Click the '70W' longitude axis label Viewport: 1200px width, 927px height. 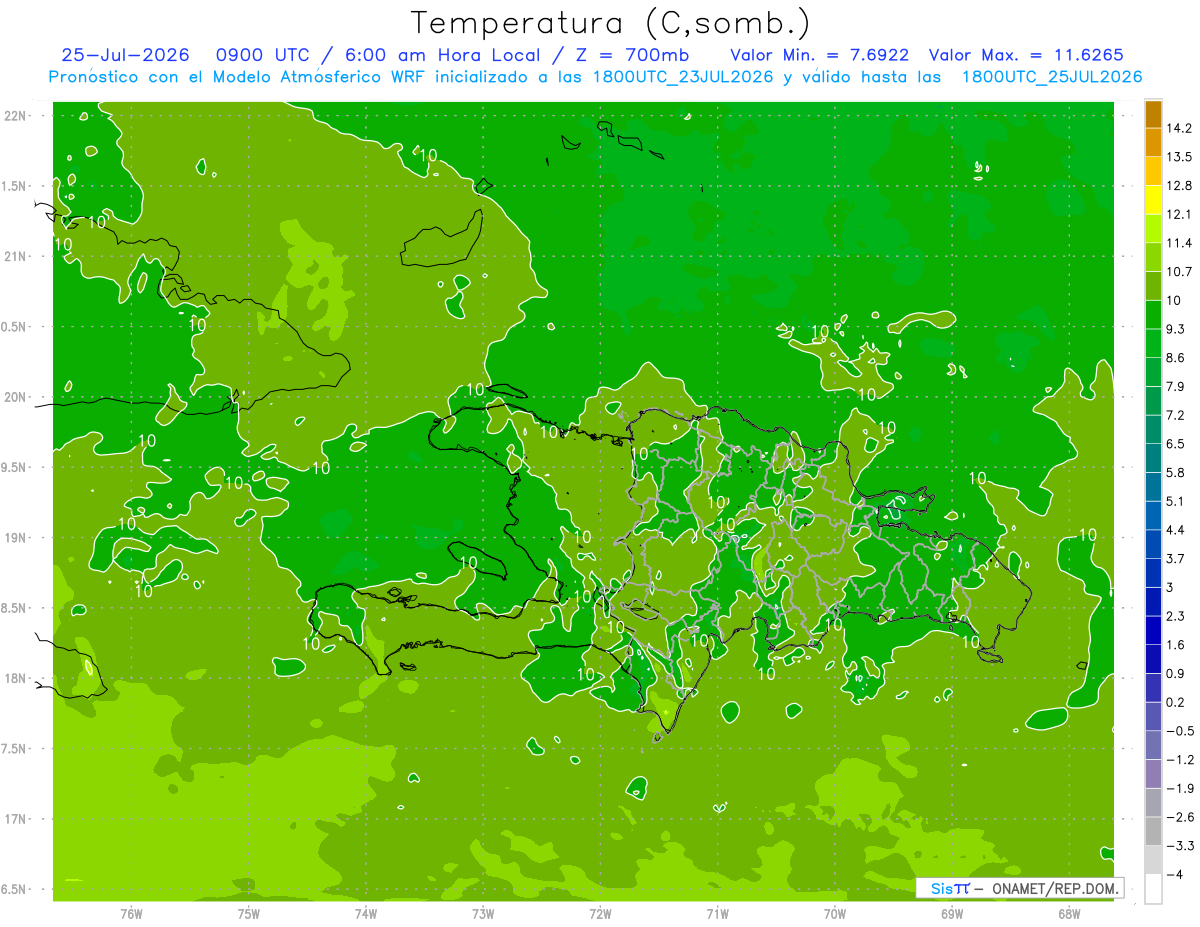[x=835, y=914]
